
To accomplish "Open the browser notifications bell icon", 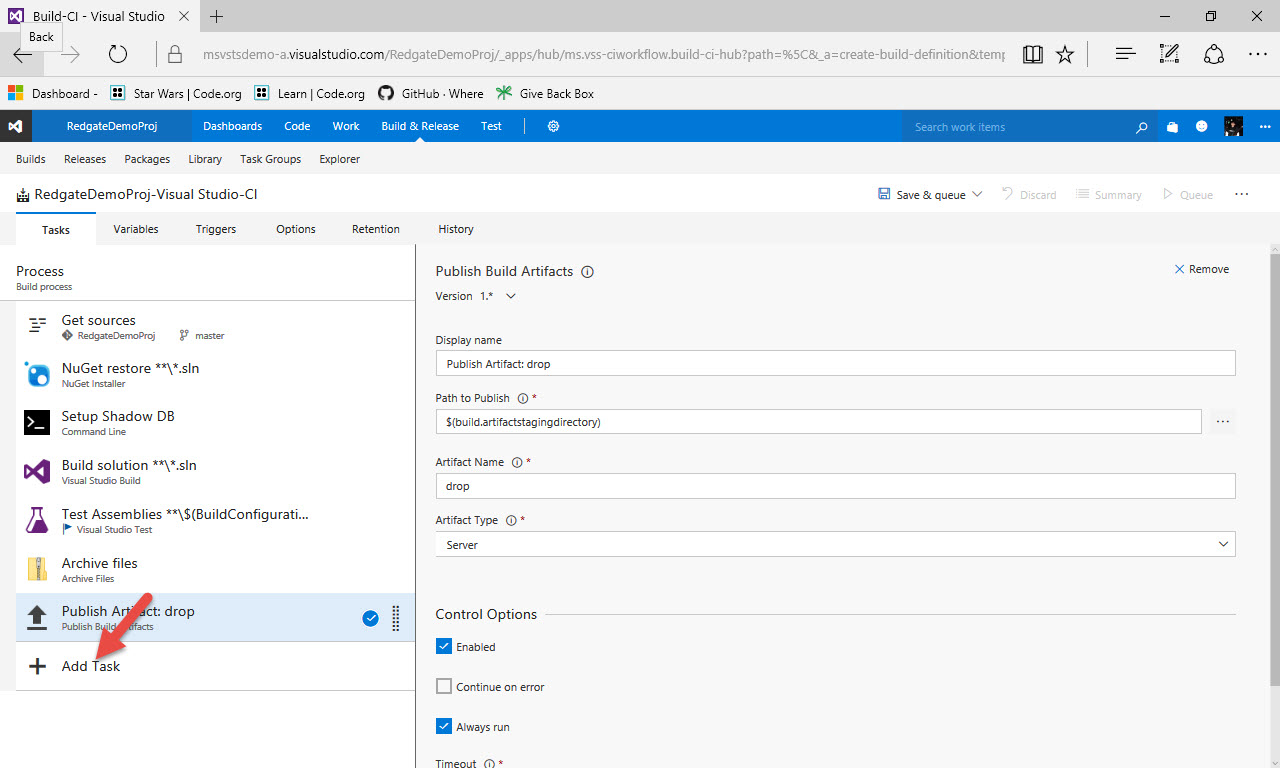I will [x=1213, y=55].
